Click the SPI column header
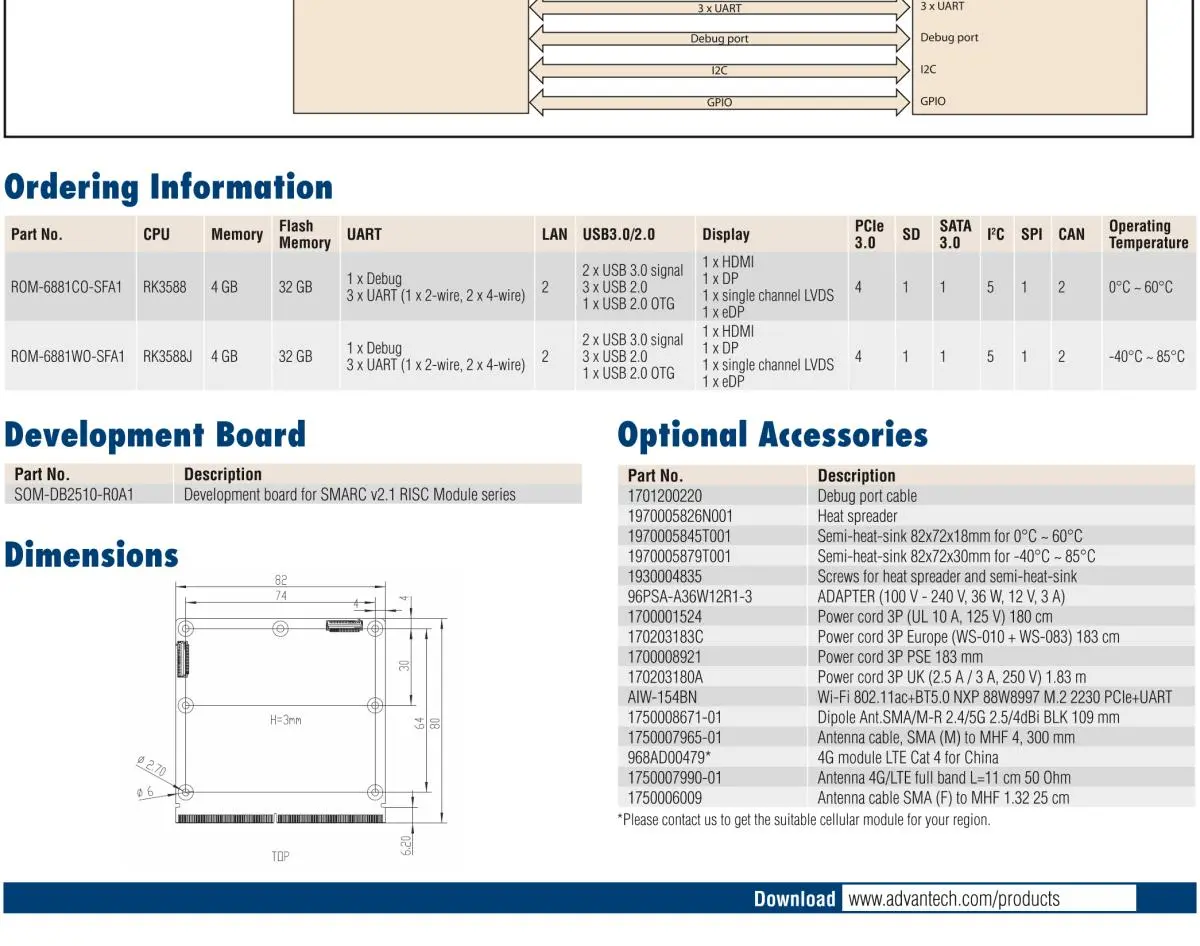The height and width of the screenshot is (946, 1200). pyautogui.click(x=1031, y=234)
